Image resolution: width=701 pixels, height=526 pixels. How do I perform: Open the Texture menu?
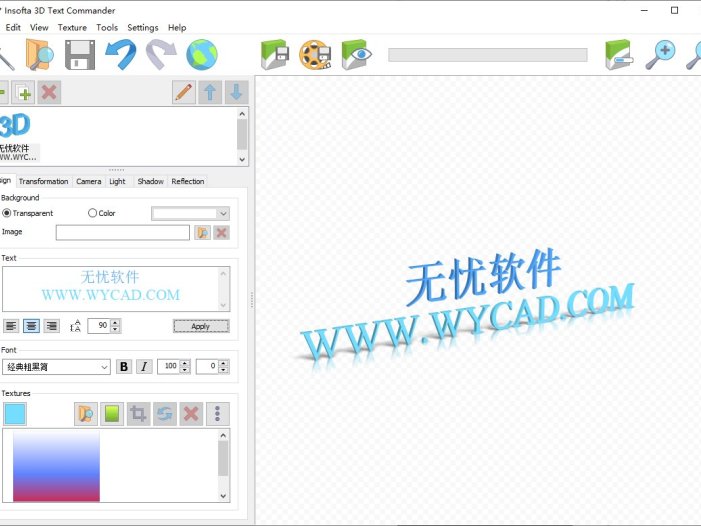pyautogui.click(x=72, y=28)
